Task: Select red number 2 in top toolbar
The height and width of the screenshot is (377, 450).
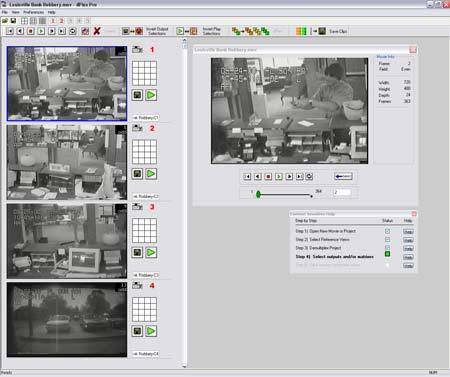Action: point(61,21)
